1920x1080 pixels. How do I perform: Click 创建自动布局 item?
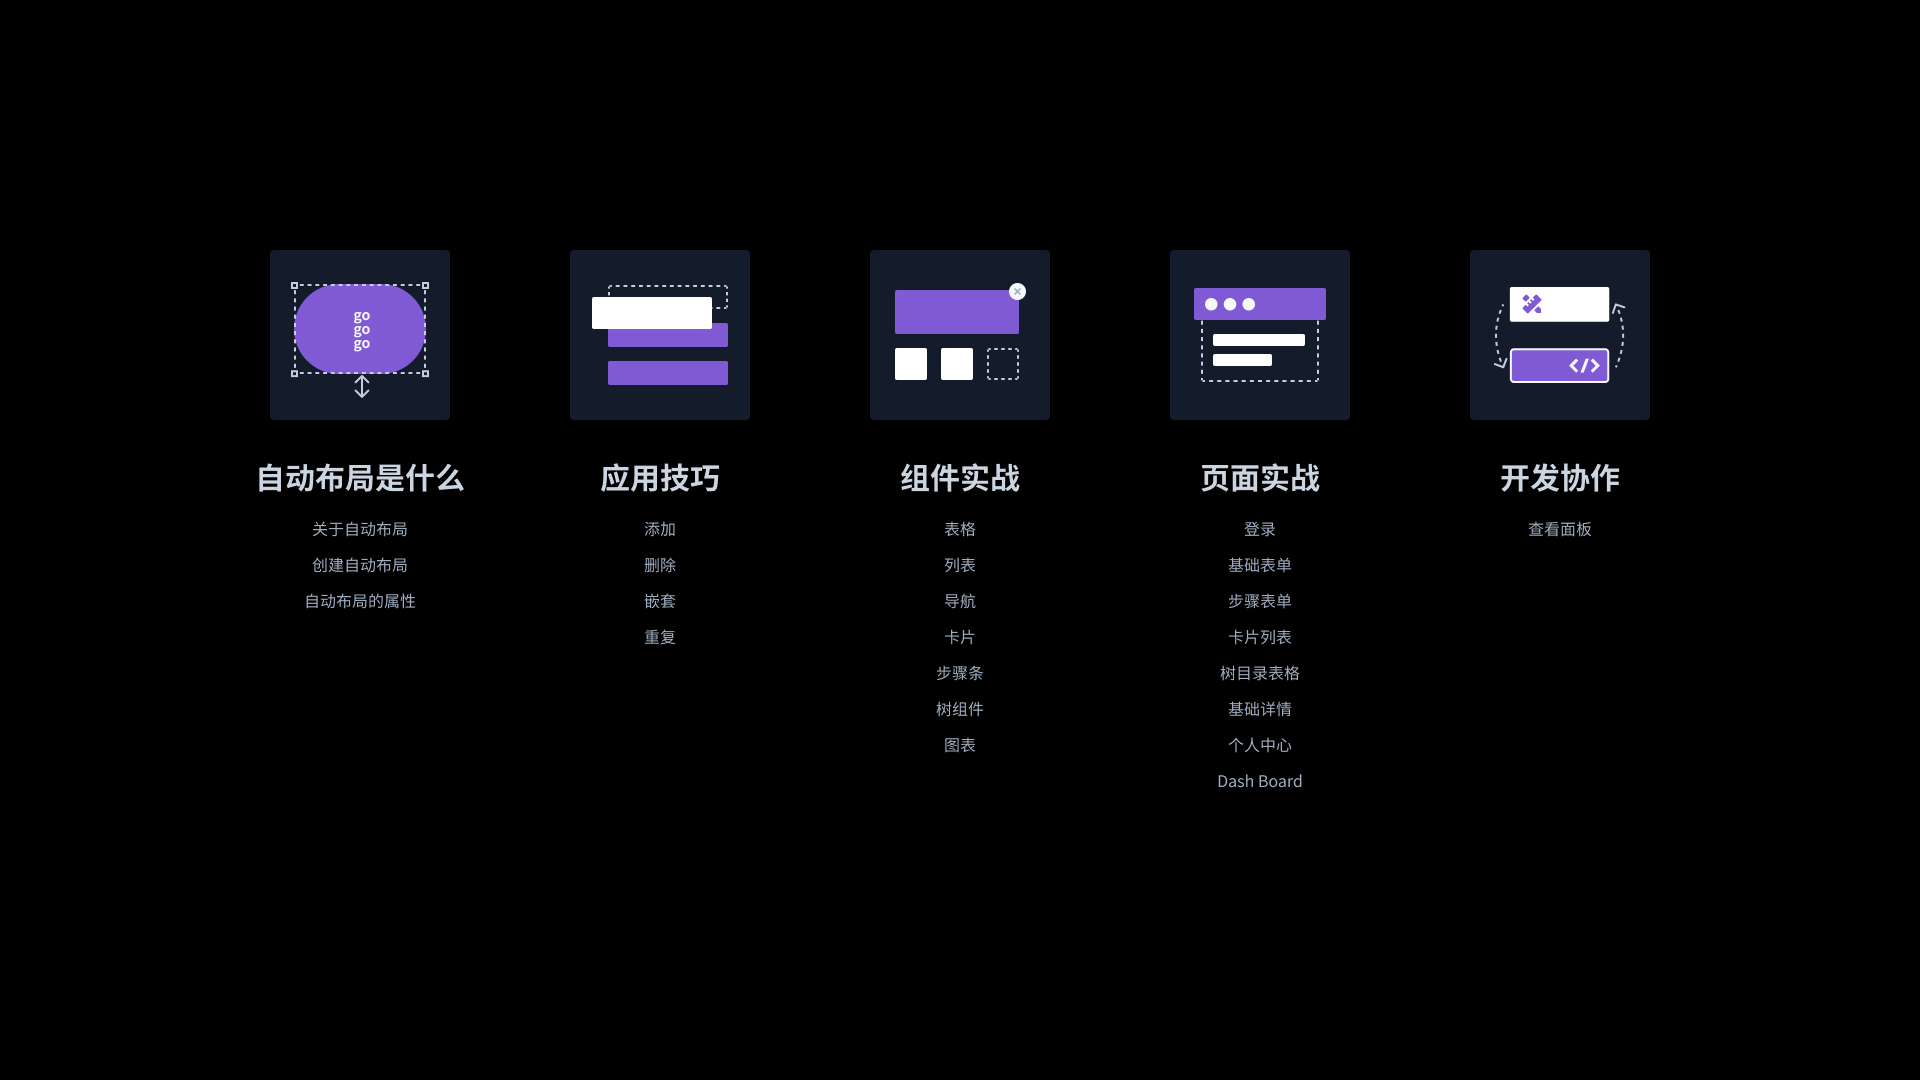pos(359,564)
